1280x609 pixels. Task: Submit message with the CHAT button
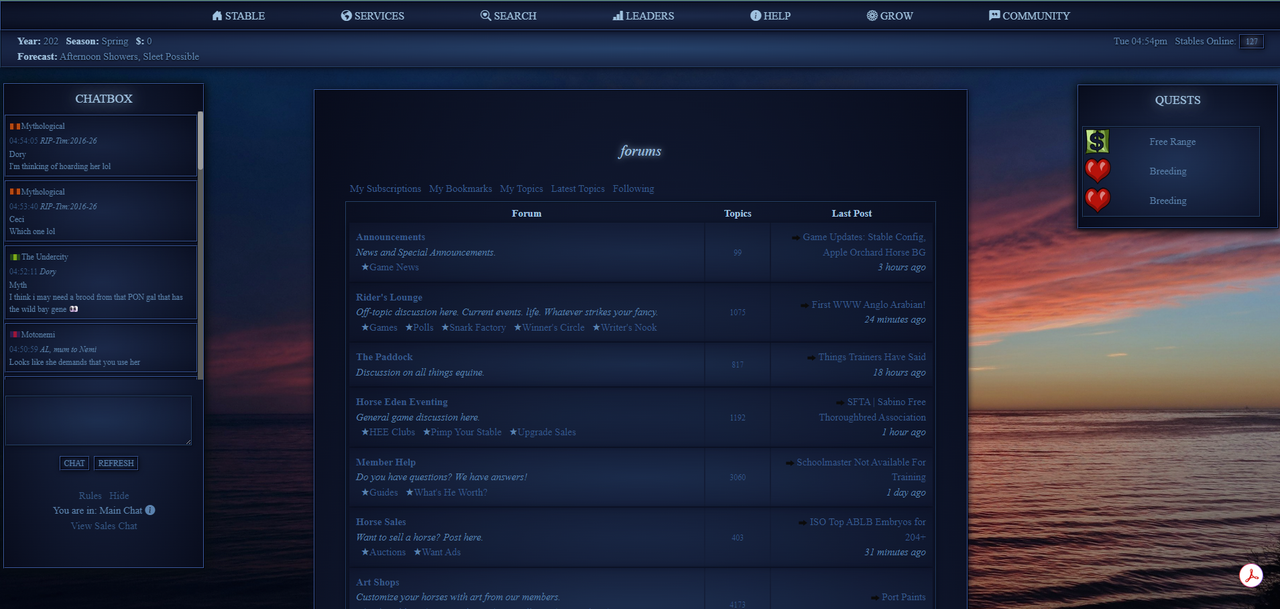(x=74, y=463)
